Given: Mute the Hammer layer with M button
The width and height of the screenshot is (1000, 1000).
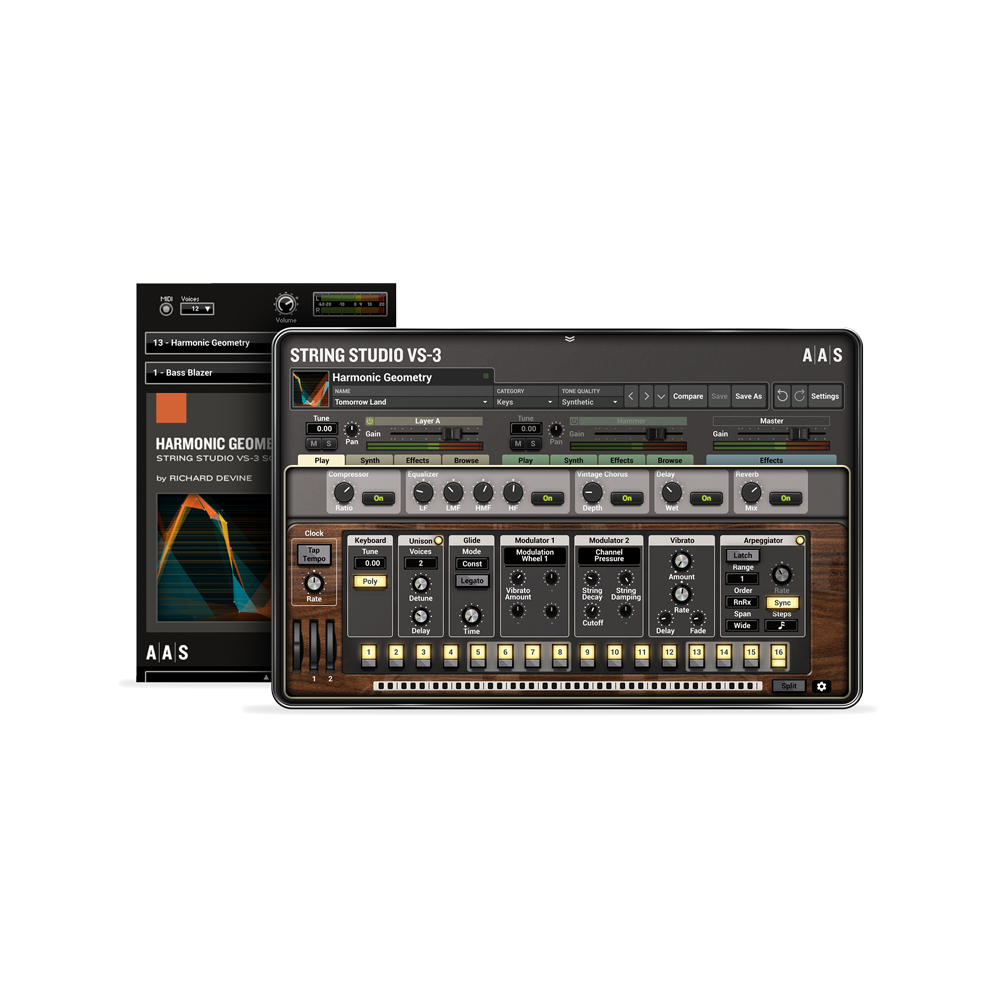Looking at the screenshot, I should [518, 443].
